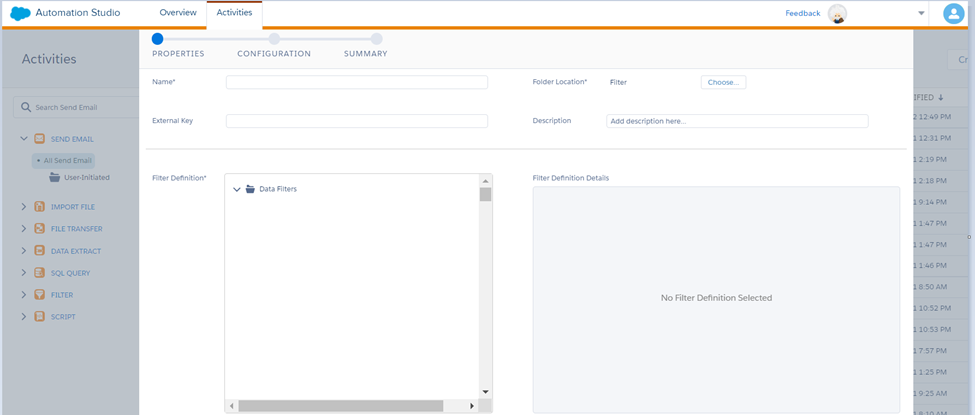
Task: Click the Salesforce cloud logo
Action: [x=20, y=13]
